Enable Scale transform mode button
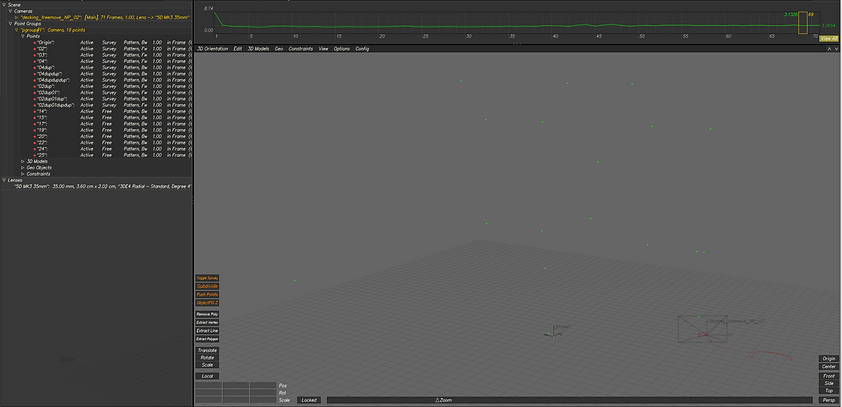This screenshot has height=407, width=842. pos(207,365)
